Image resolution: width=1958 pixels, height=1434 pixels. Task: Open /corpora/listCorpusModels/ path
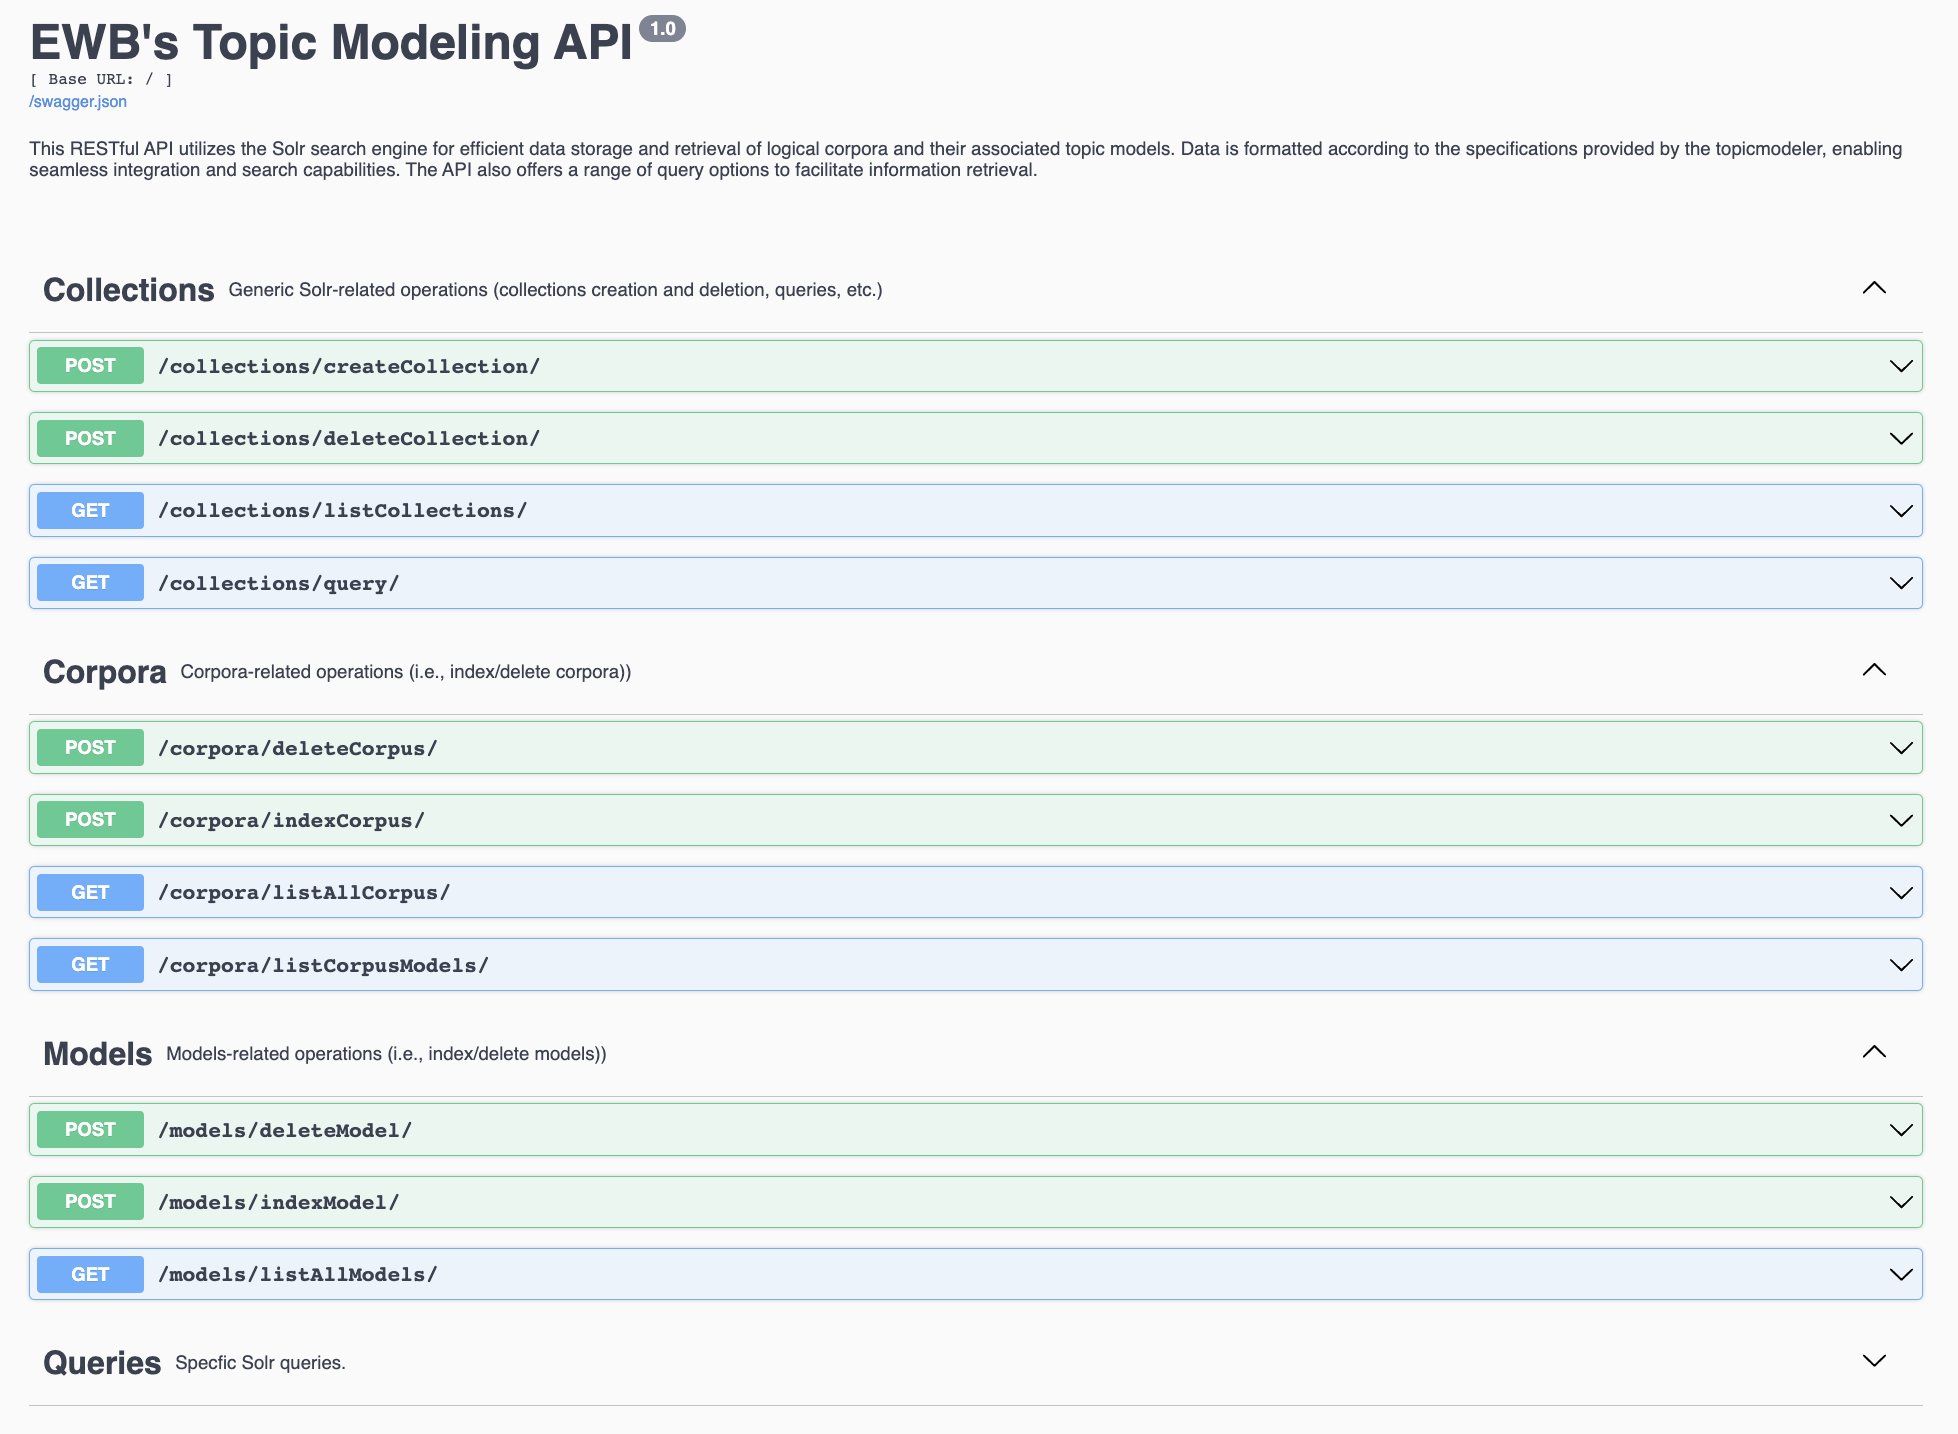coord(323,966)
